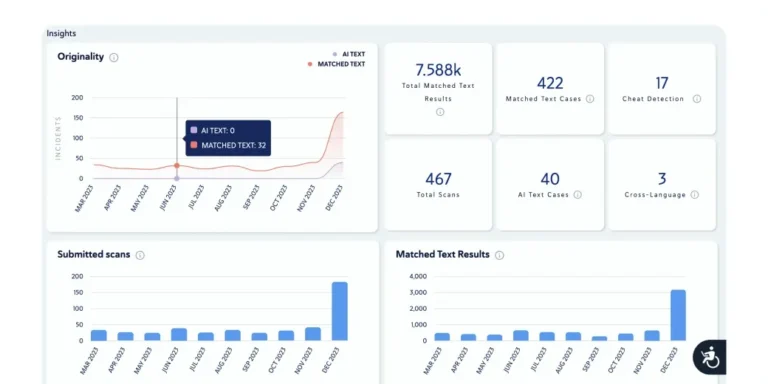Open the accessibility wheelchair widget
This screenshot has height=384, width=768.
coord(709,357)
